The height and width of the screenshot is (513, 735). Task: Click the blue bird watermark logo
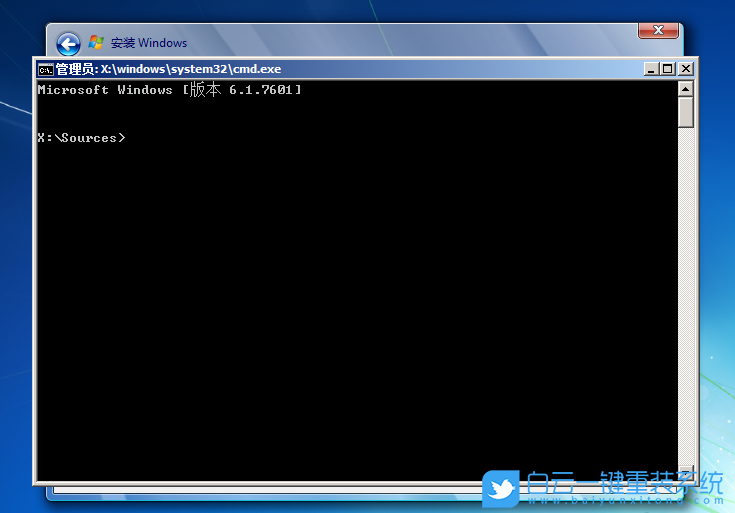(500, 489)
